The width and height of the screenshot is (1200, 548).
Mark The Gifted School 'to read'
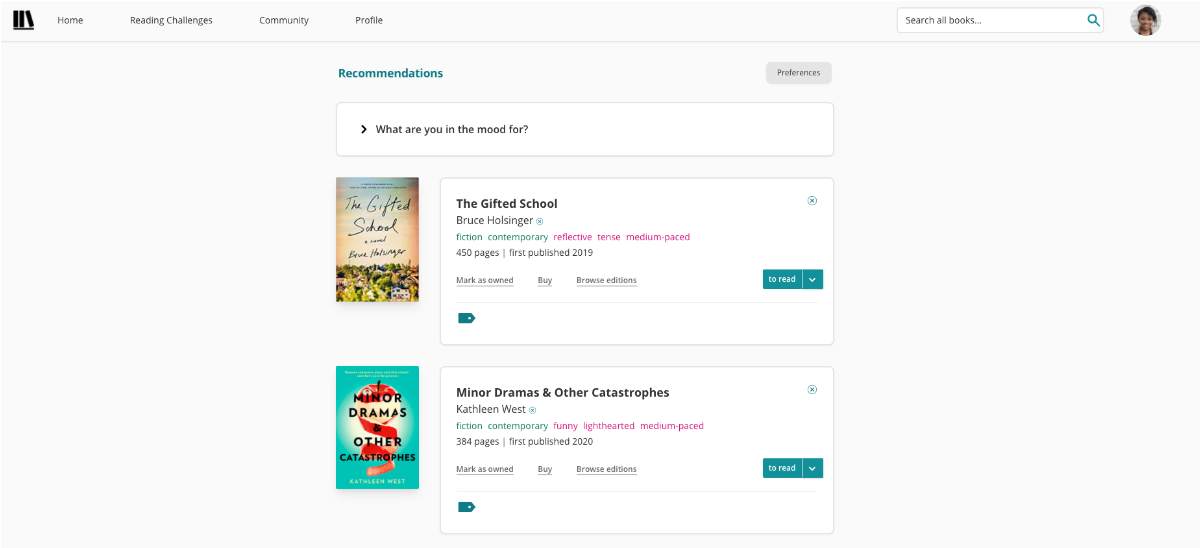click(x=782, y=279)
